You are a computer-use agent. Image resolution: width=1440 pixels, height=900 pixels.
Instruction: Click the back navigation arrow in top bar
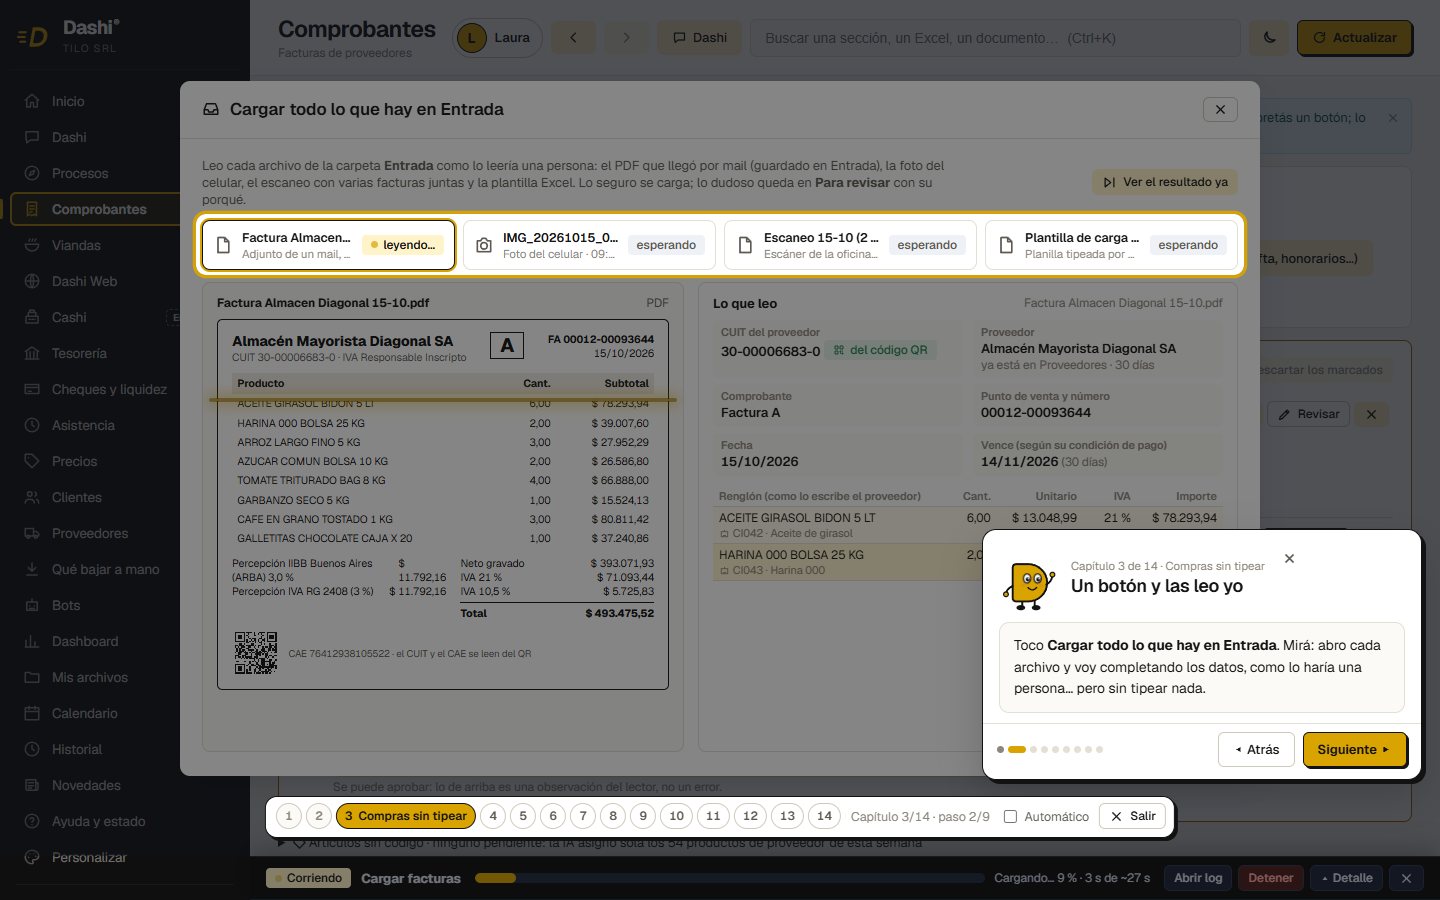(573, 38)
